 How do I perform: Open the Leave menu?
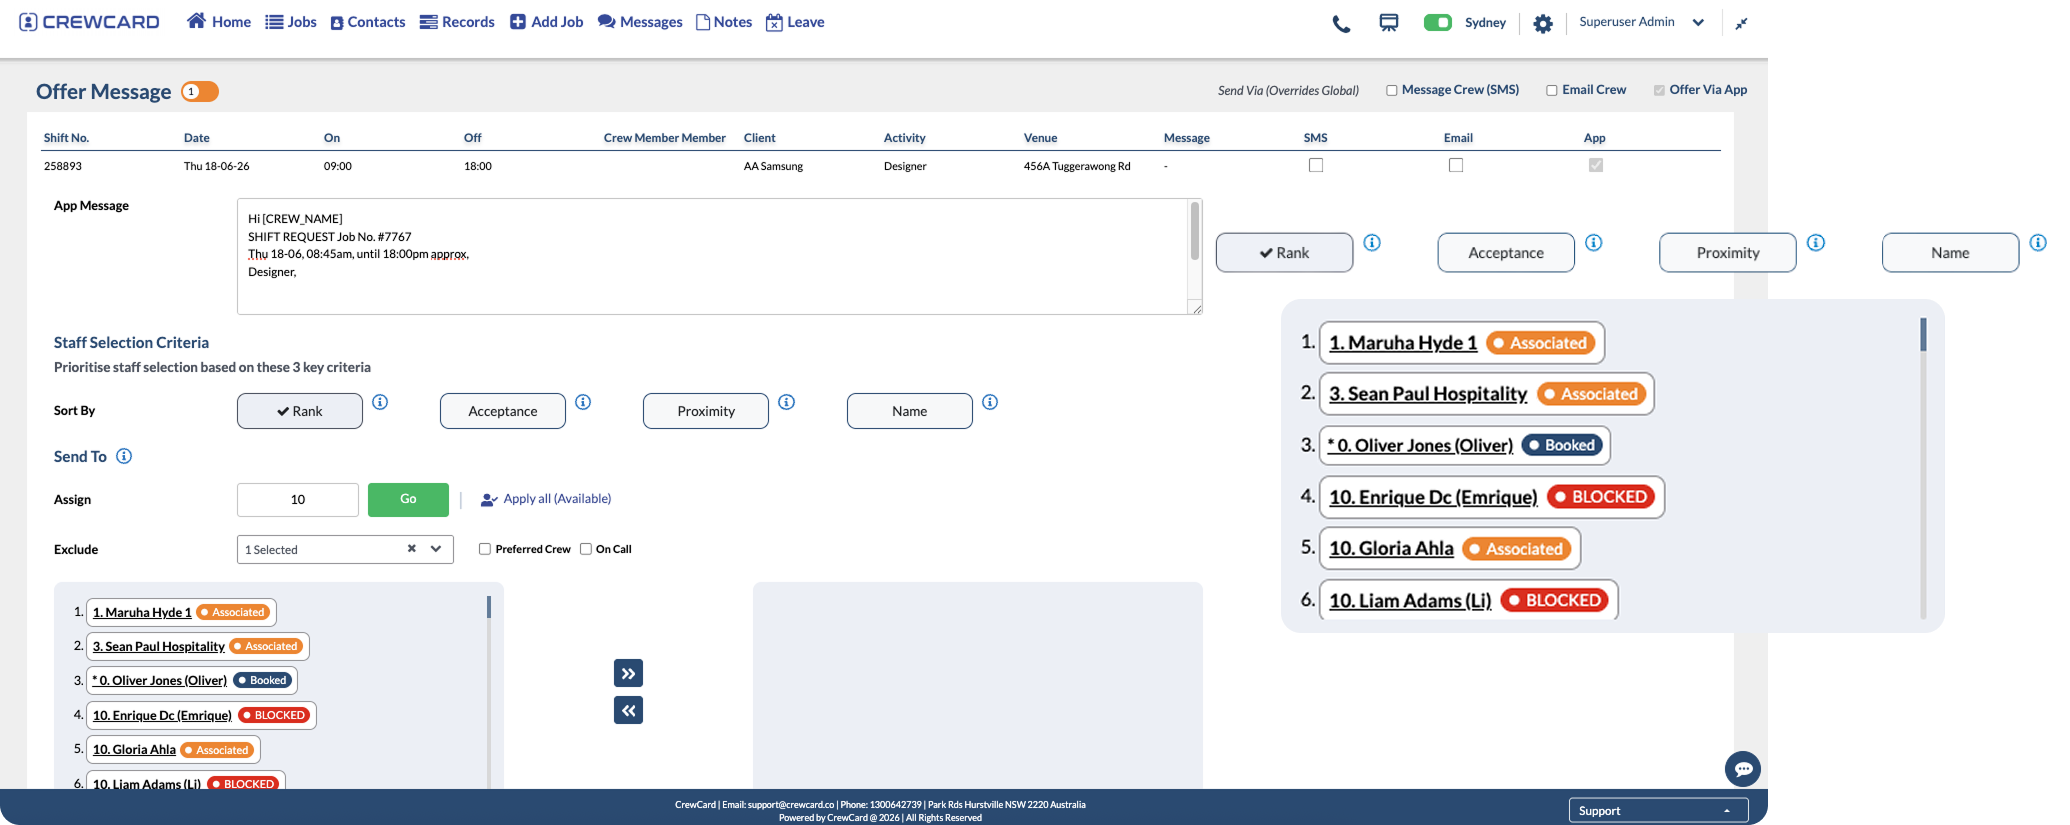coord(795,22)
